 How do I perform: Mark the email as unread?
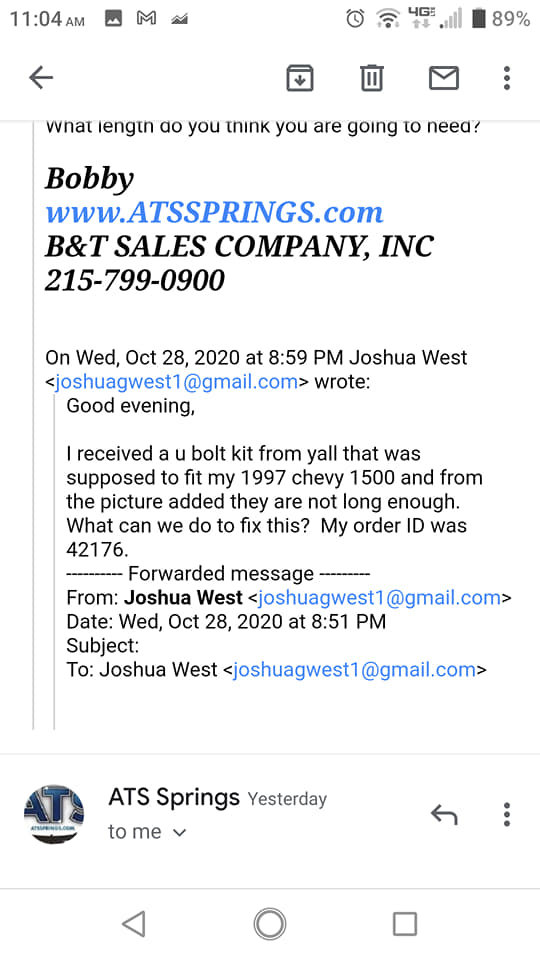pos(443,78)
